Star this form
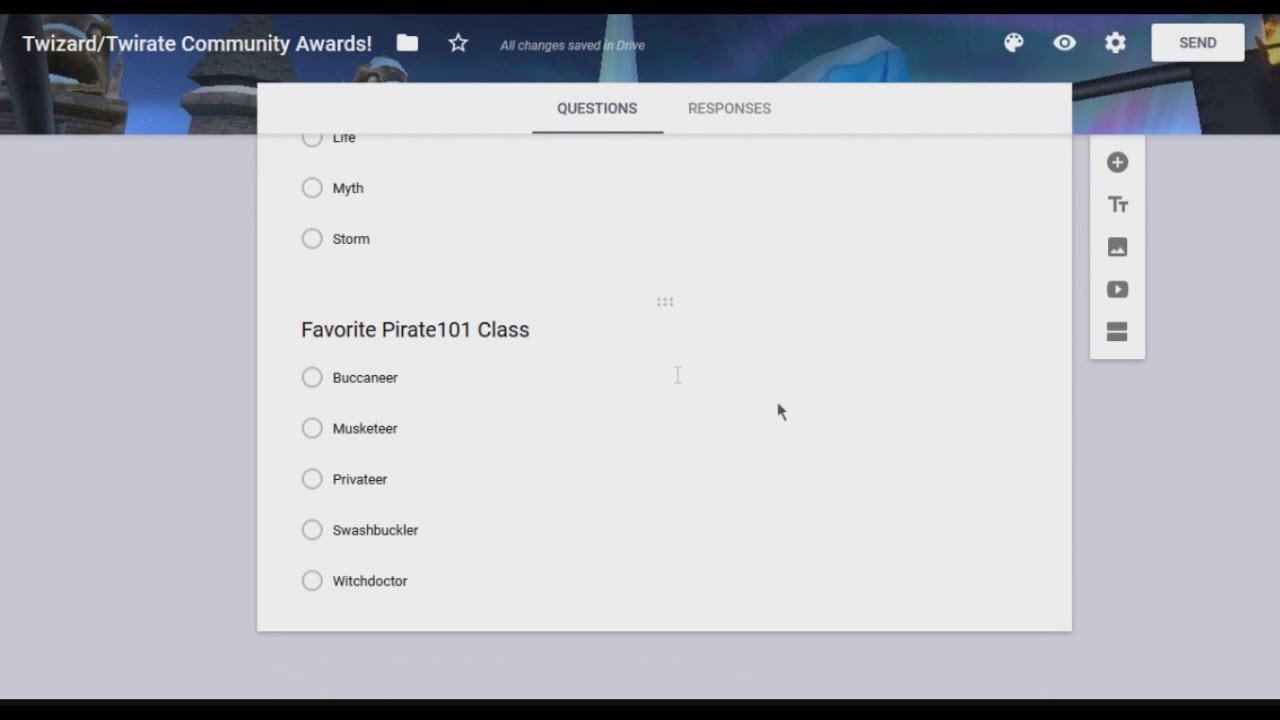This screenshot has width=1280, height=720. [x=458, y=43]
